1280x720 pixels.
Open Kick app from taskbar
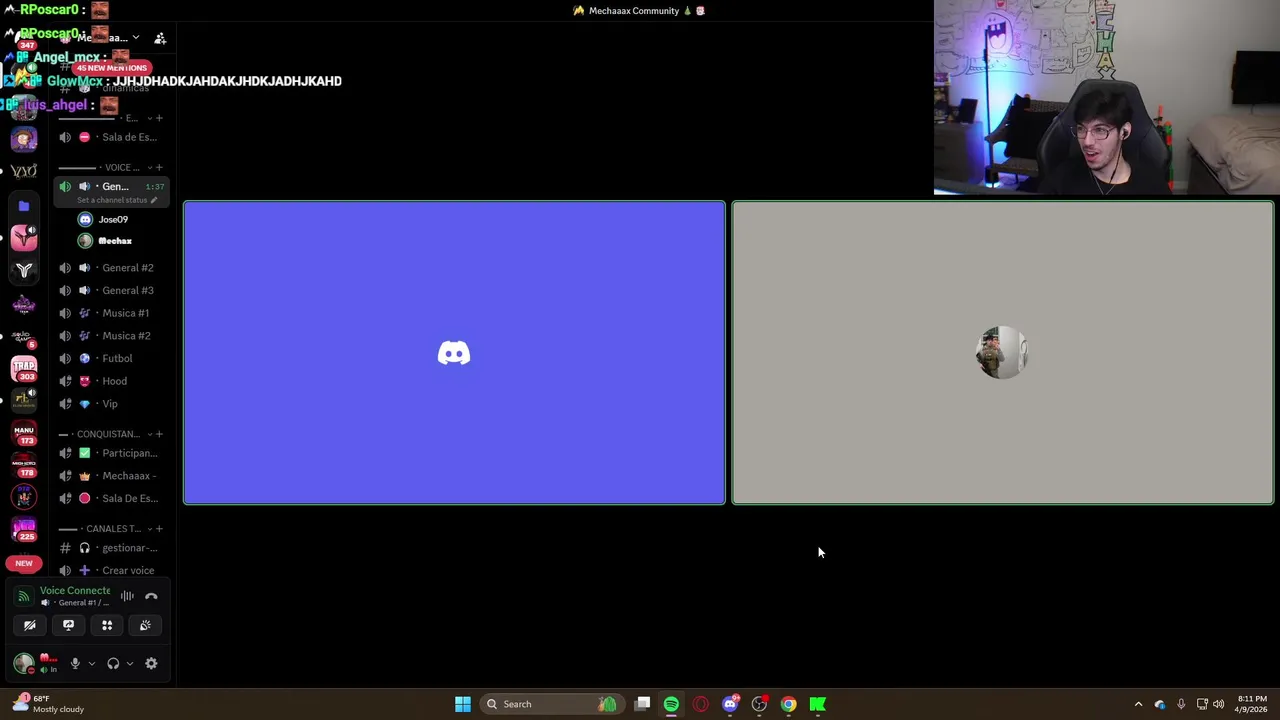tap(818, 704)
